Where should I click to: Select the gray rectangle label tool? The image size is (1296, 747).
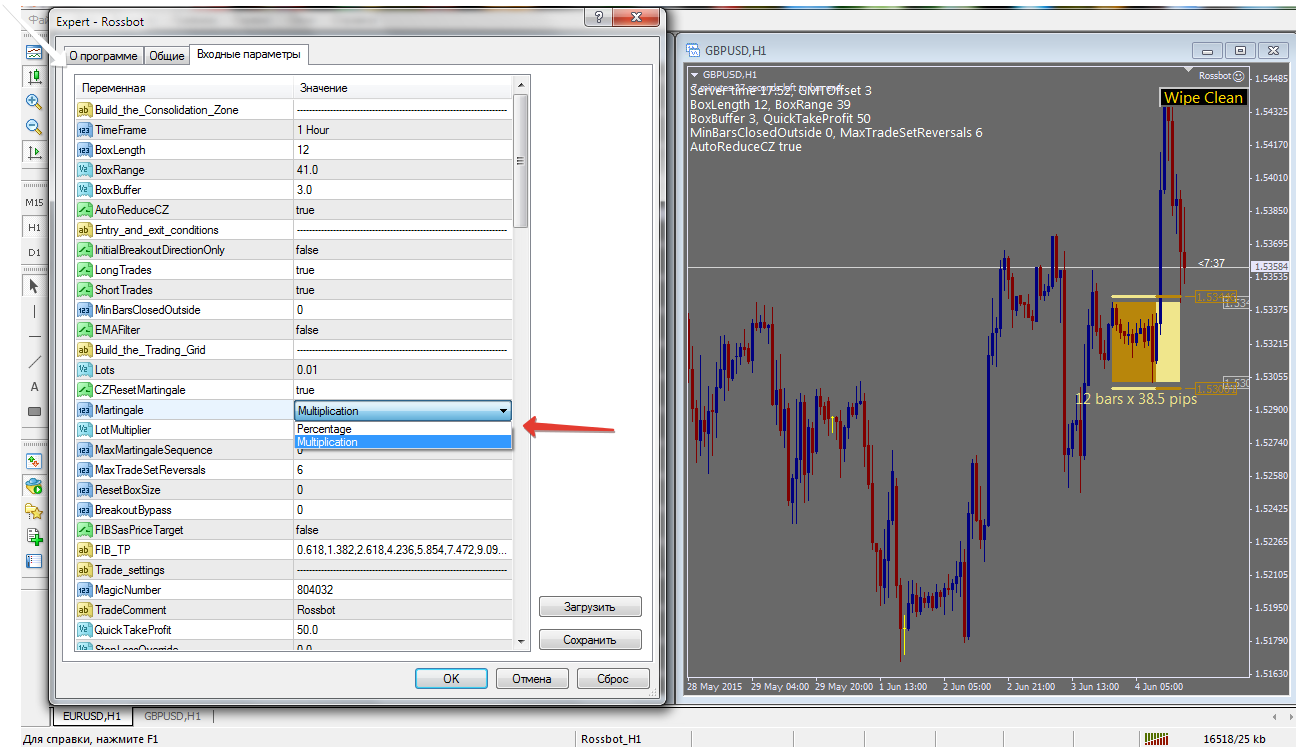click(34, 411)
